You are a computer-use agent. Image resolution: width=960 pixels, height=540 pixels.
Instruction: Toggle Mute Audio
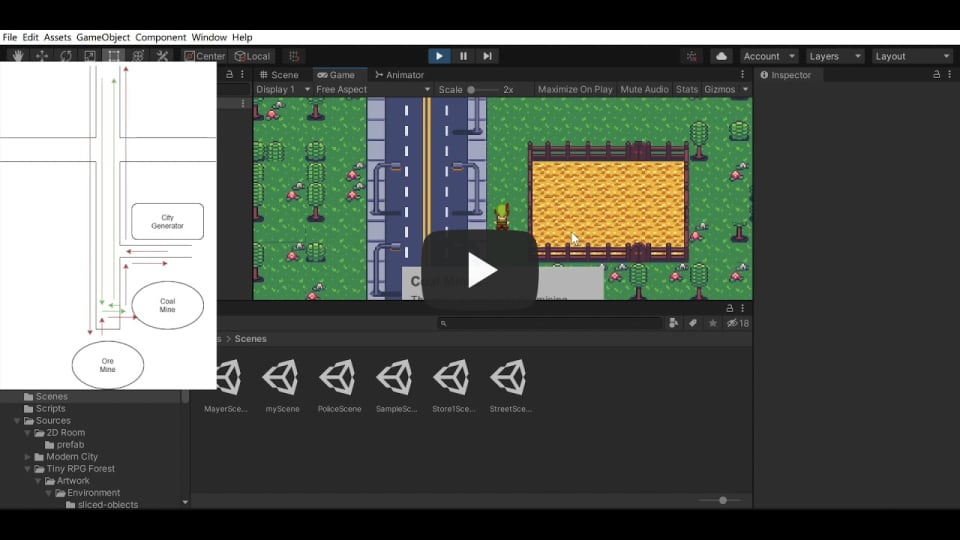644,89
